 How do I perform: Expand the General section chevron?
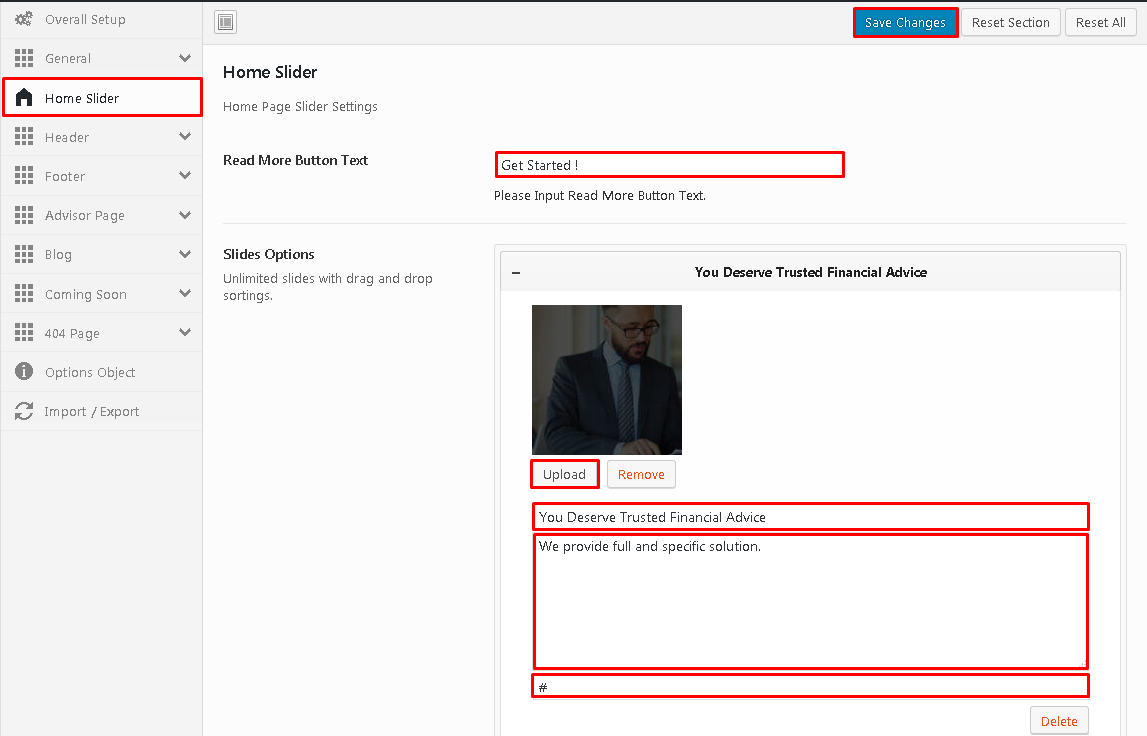click(184, 58)
